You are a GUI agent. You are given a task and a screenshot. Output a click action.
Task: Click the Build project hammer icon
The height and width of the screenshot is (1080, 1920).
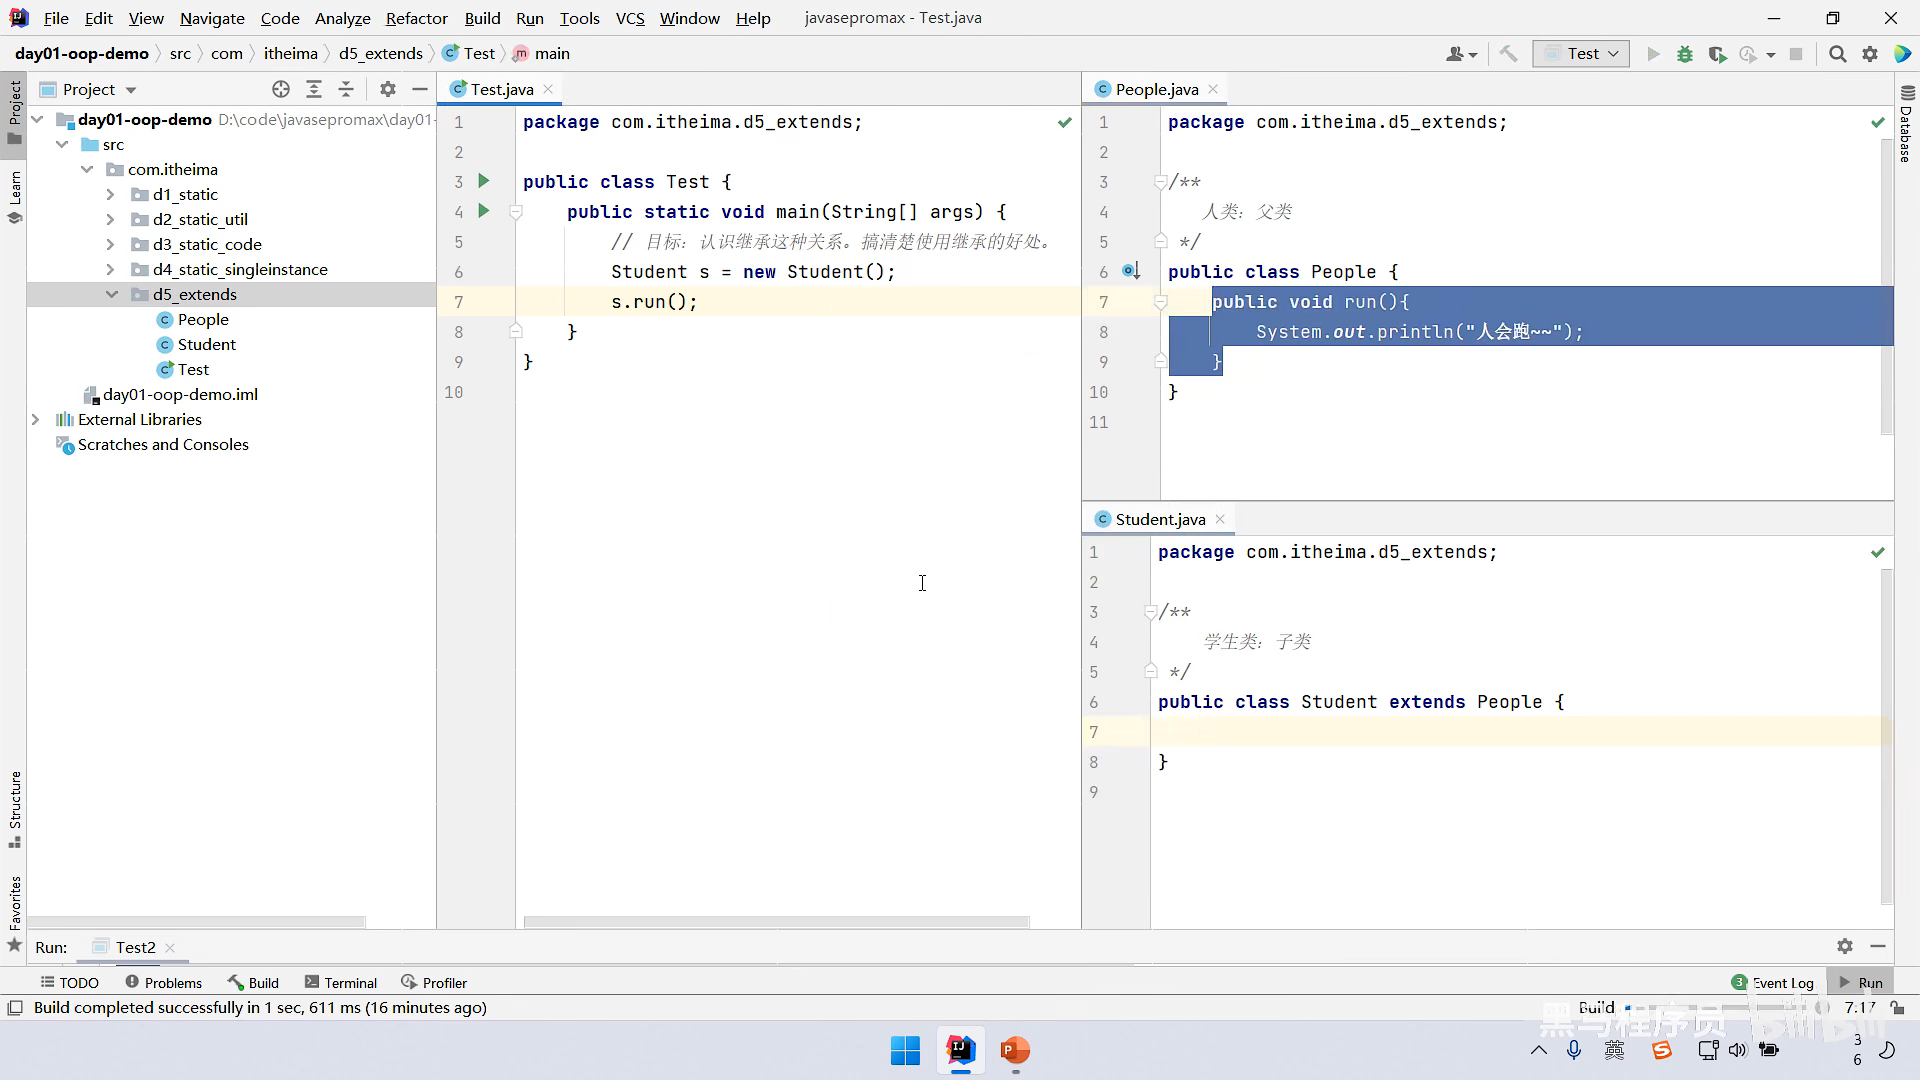click(1509, 54)
